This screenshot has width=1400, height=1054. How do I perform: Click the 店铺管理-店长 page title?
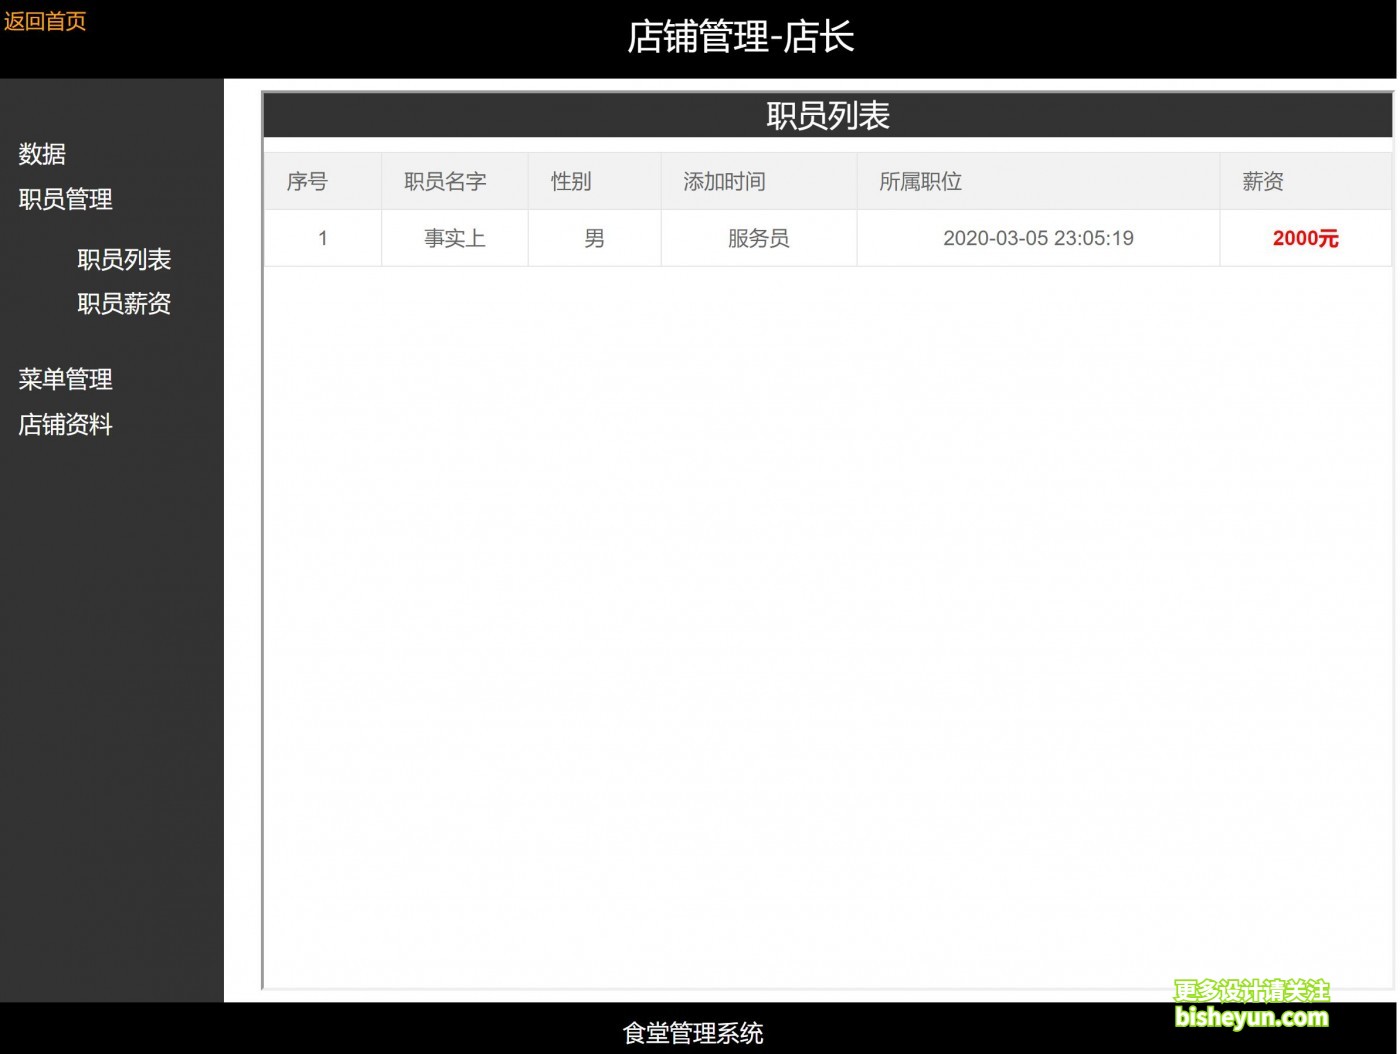[740, 37]
